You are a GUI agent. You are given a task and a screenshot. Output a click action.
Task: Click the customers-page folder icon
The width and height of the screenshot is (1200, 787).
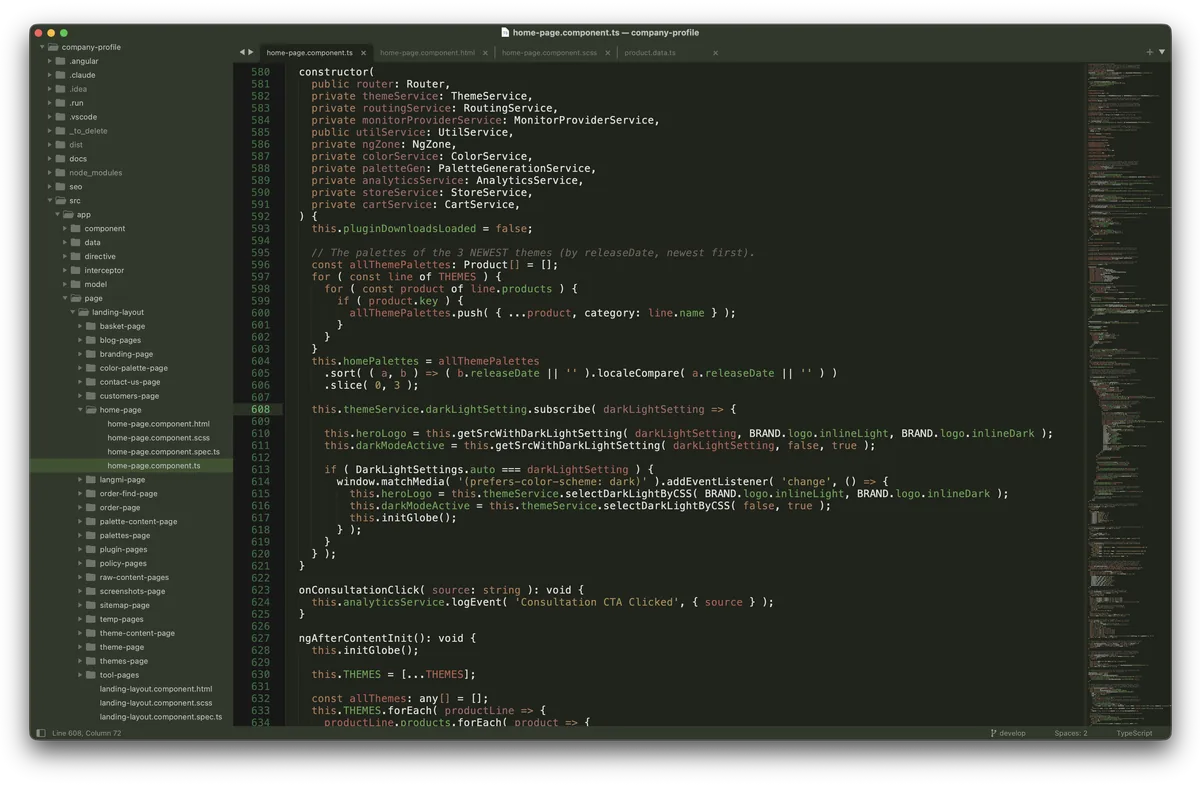(91, 396)
